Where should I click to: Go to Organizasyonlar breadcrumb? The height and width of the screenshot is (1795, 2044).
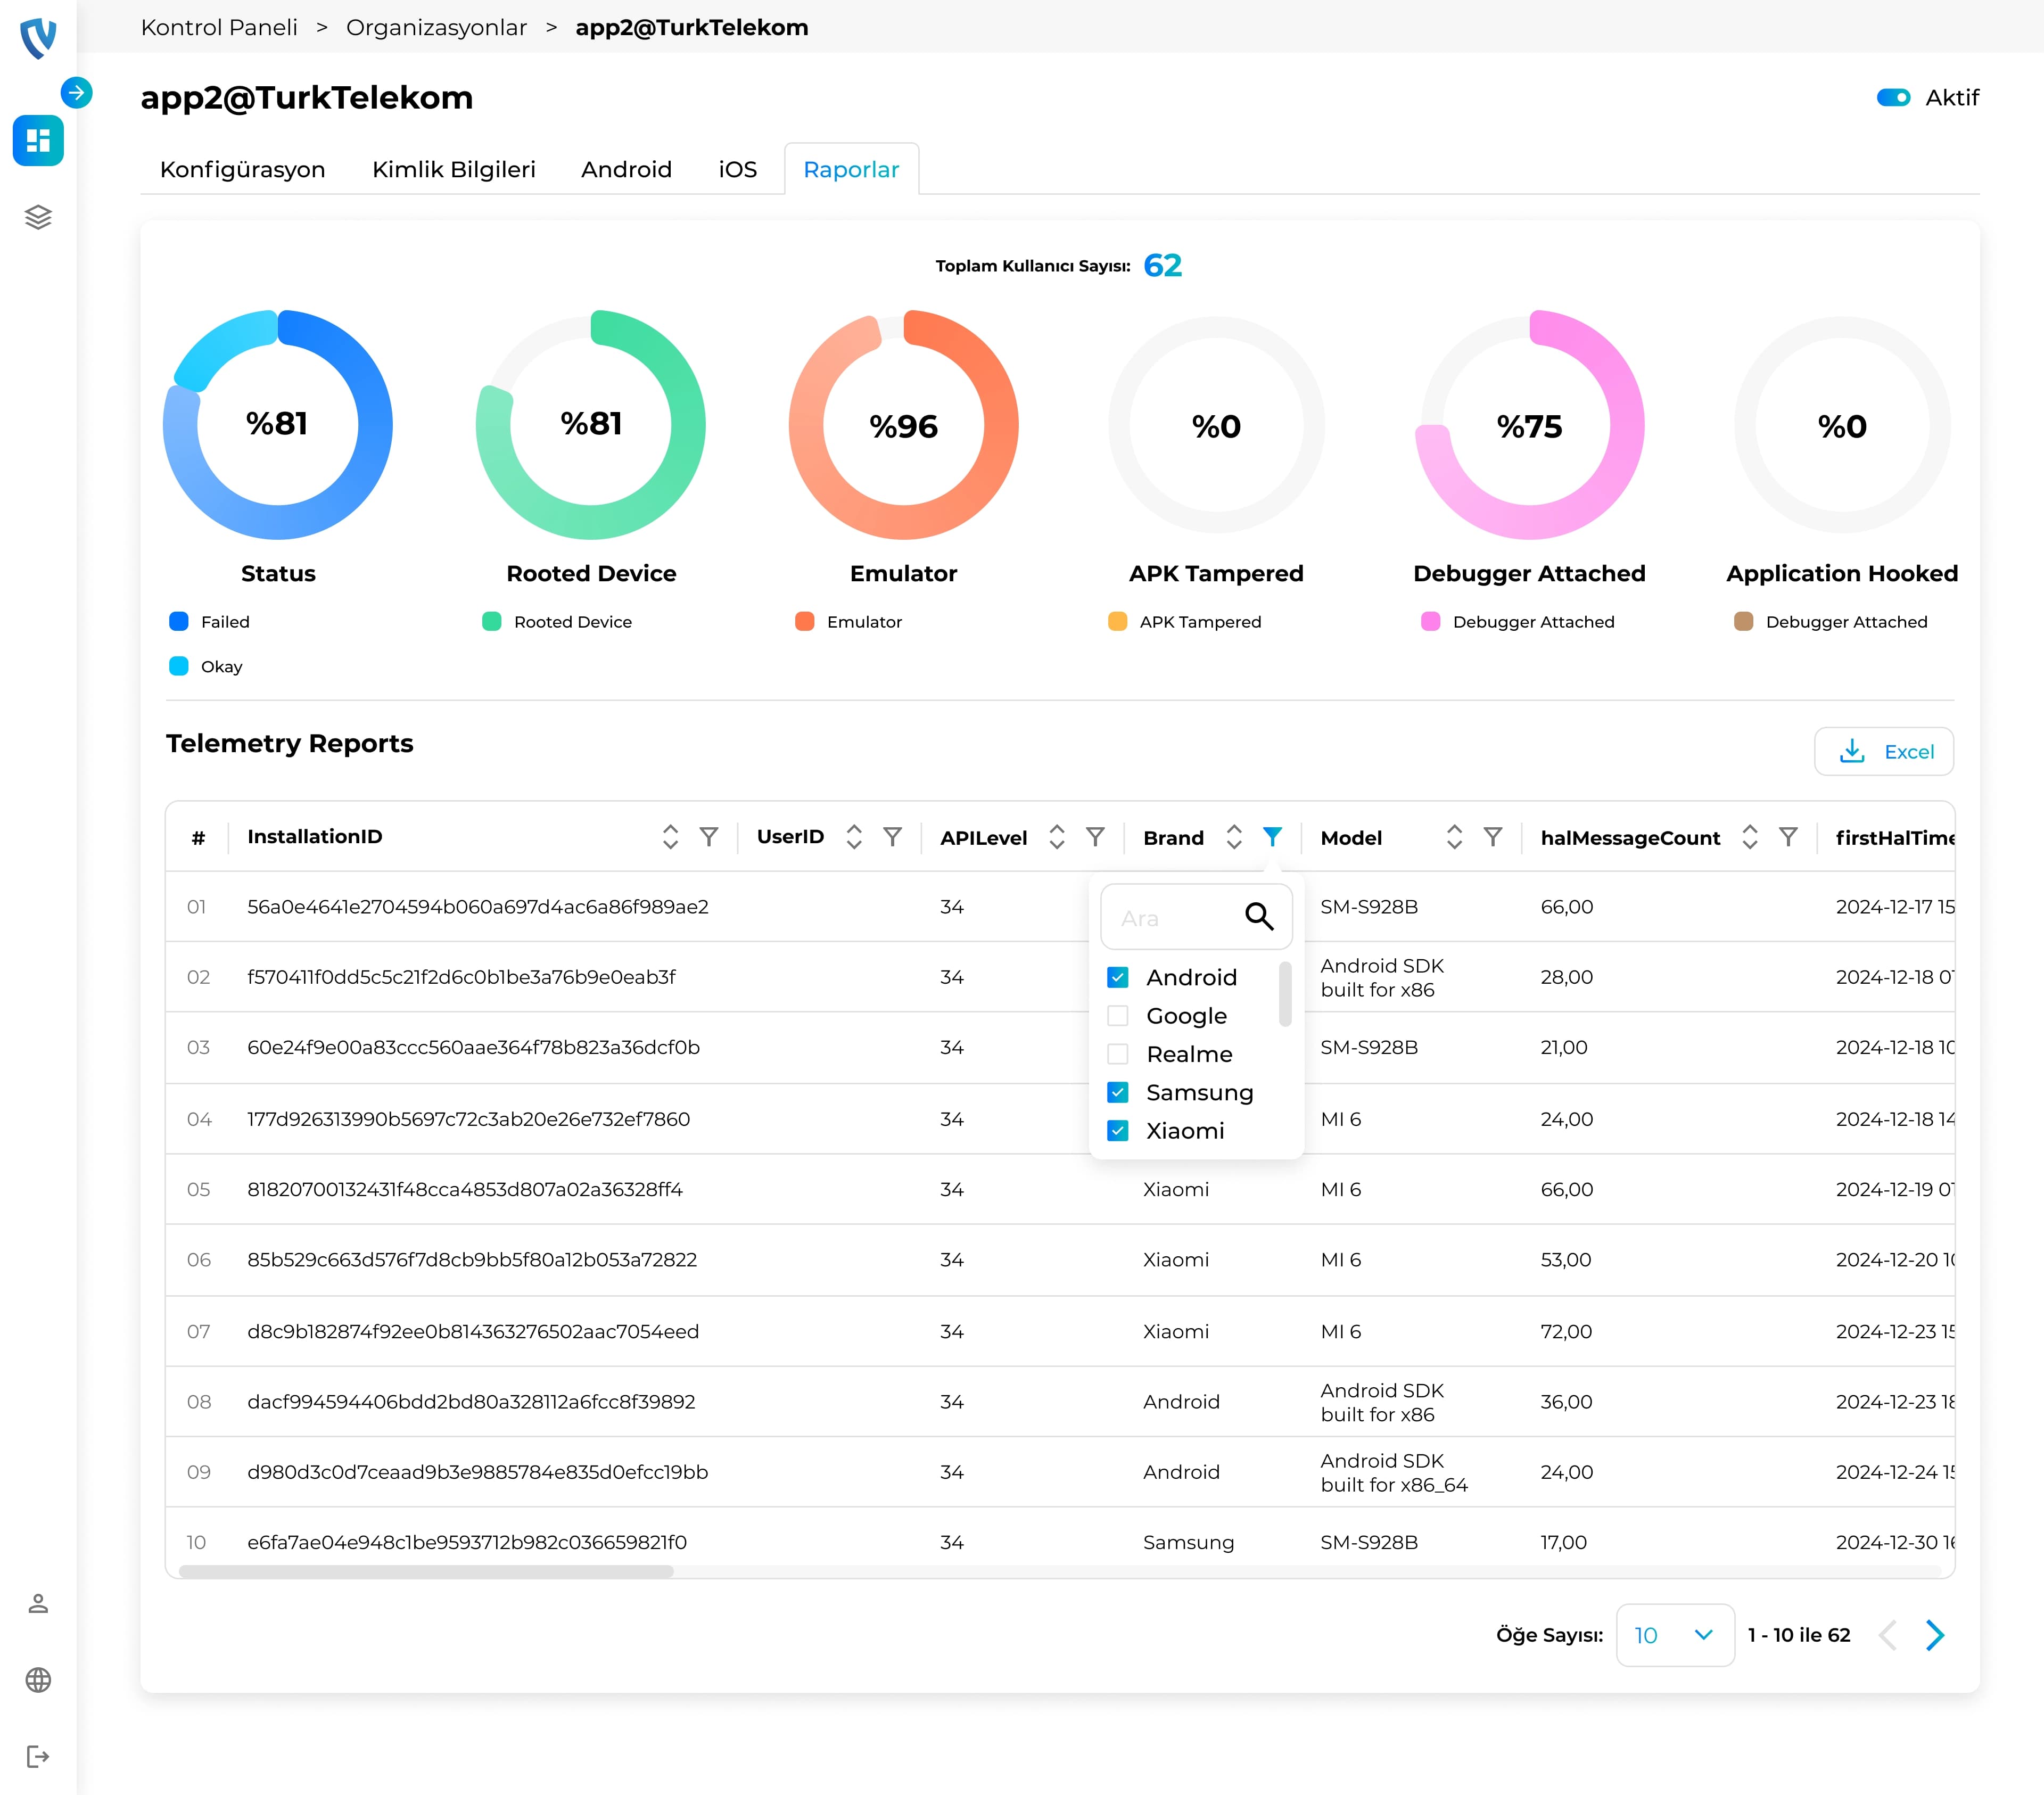tap(436, 27)
